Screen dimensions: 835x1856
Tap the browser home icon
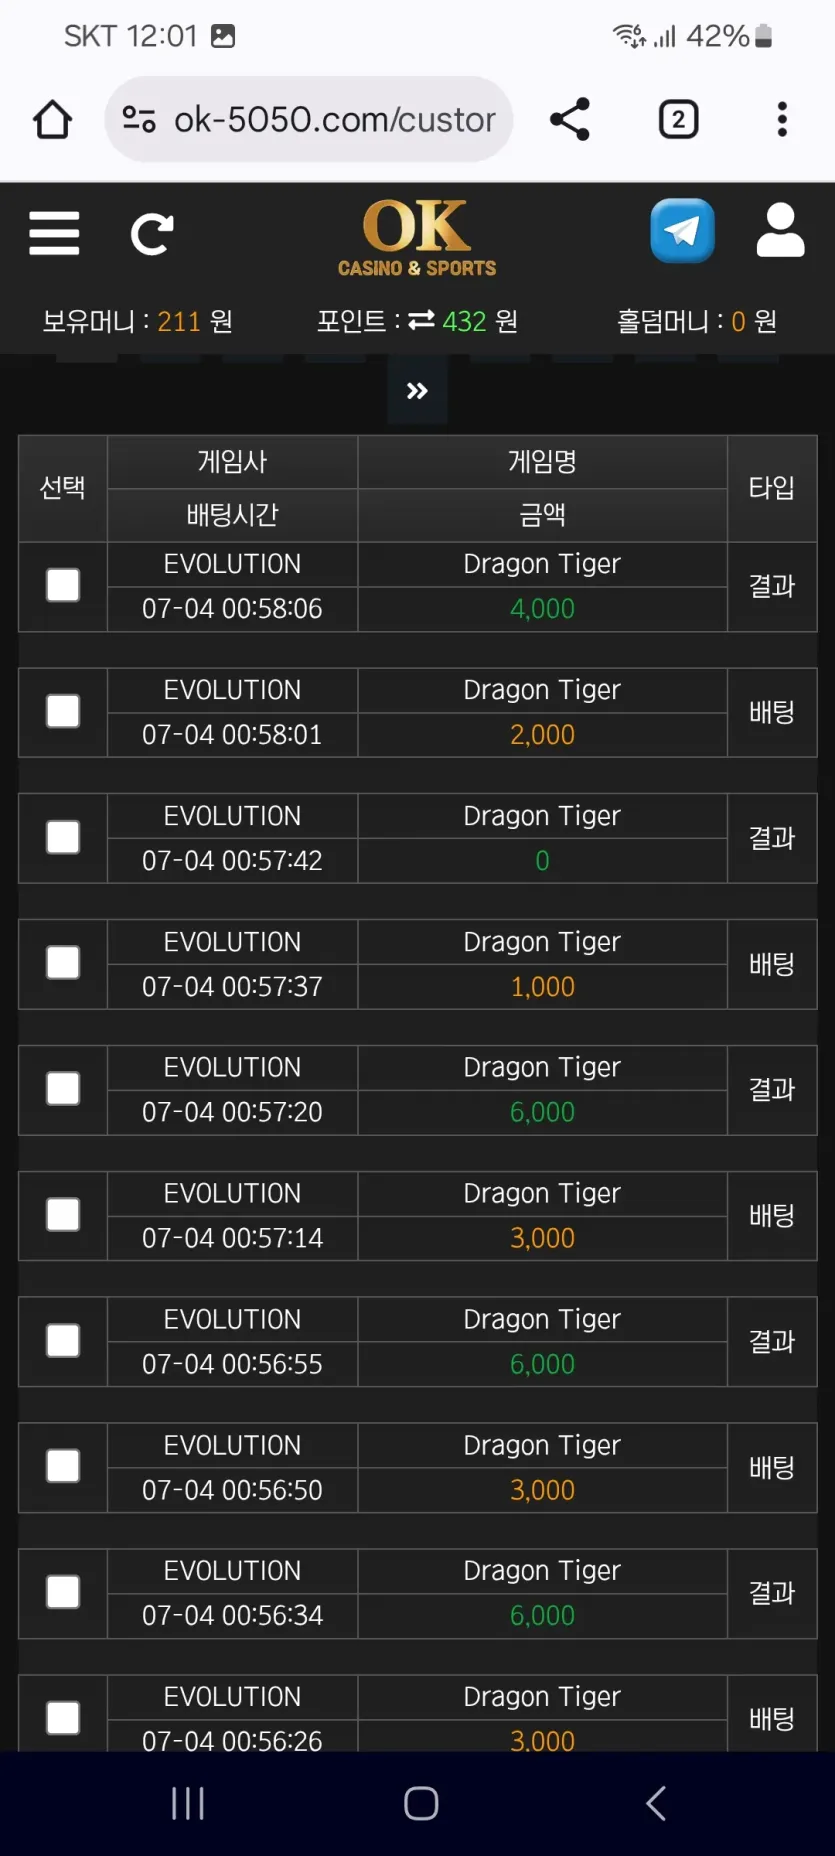coord(52,120)
